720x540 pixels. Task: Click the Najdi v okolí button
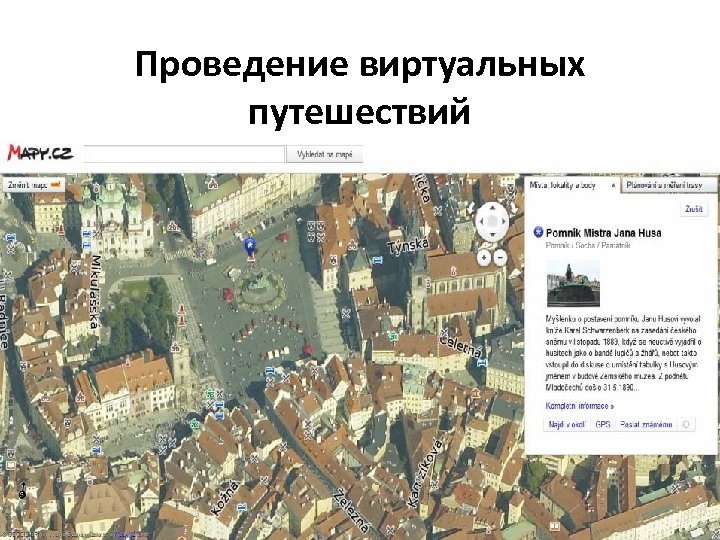(x=567, y=424)
